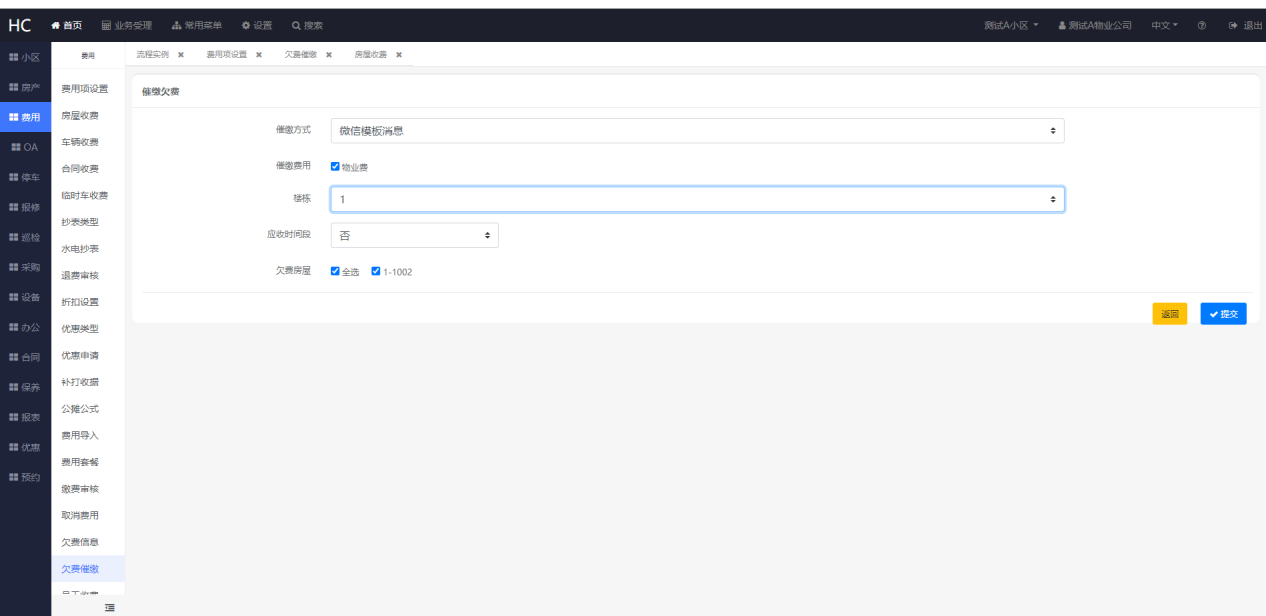Image resolution: width=1266 pixels, height=616 pixels.
Task: Expand the 应收时间段 dropdown
Action: (414, 235)
